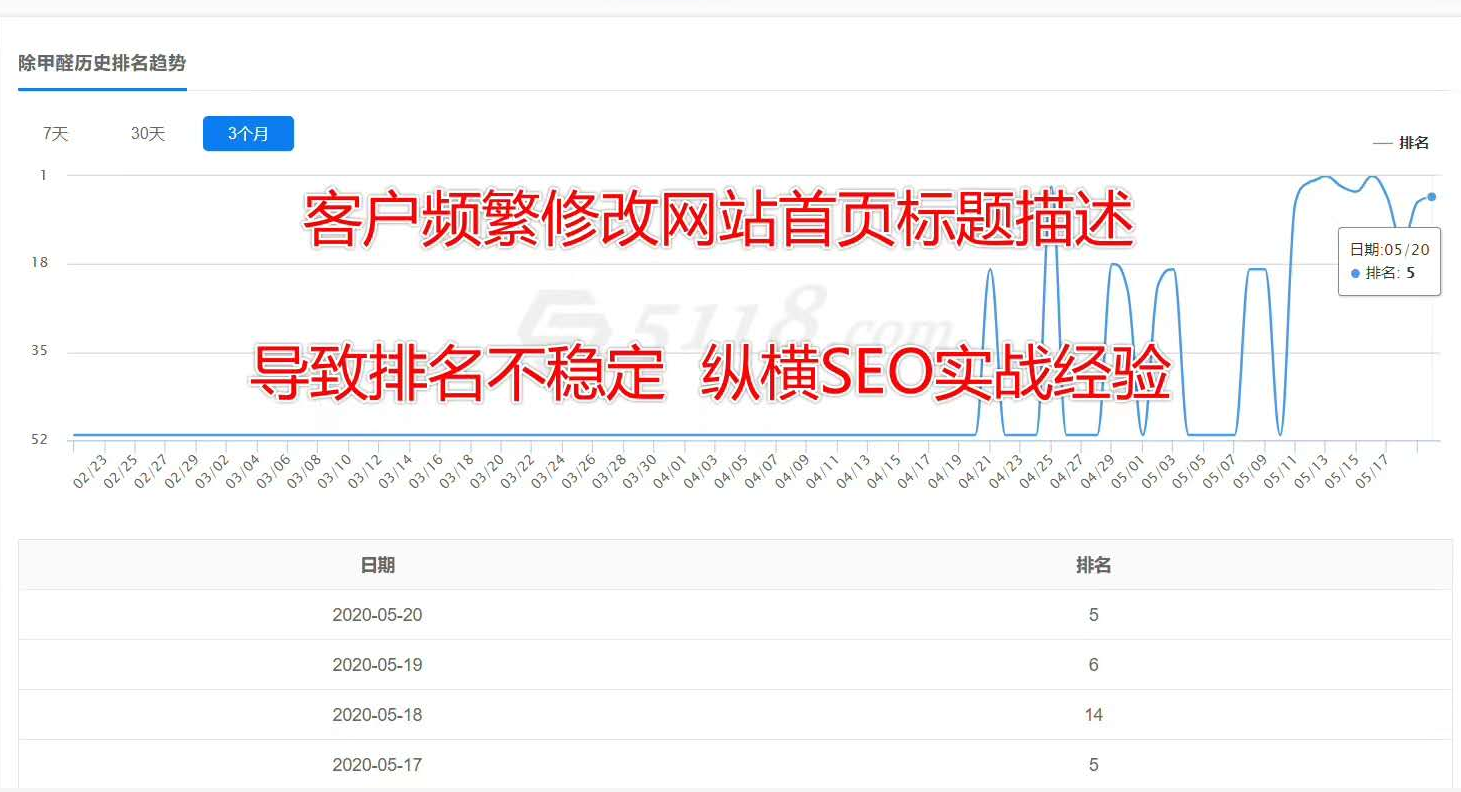
Task: Click the 52 y-axis rank label
Action: (x=39, y=439)
